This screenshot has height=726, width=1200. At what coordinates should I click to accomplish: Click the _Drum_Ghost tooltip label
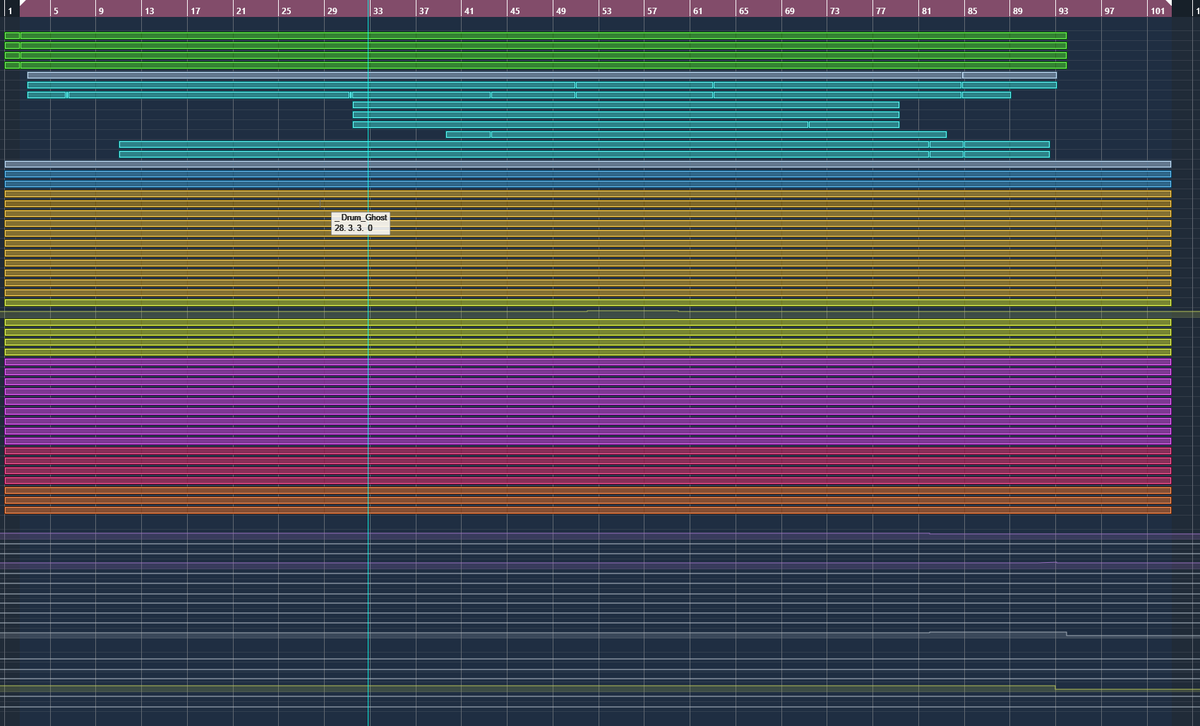361,217
